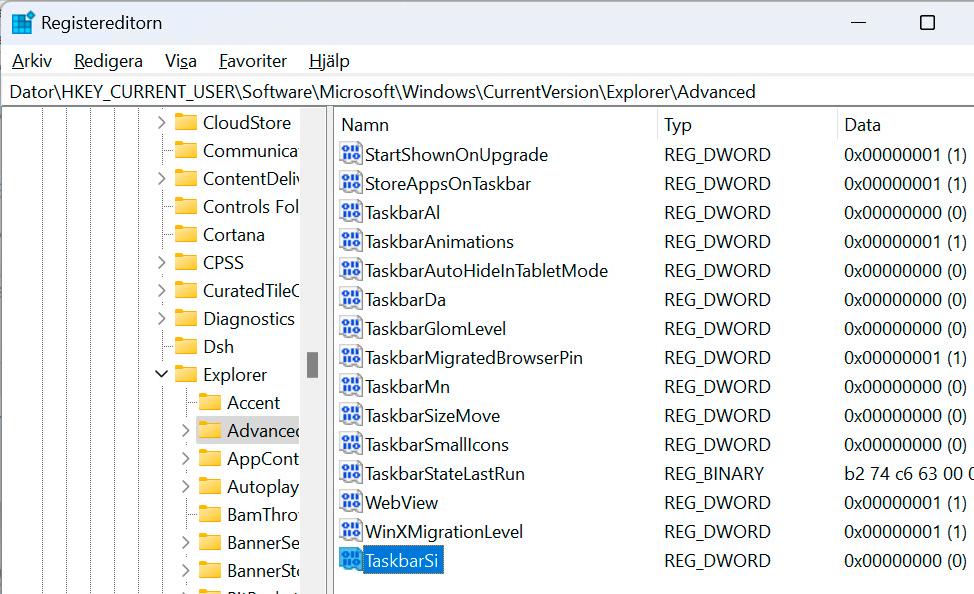Screen dimensions: 974x594
Task: Select the TaskbarSmallIcons DWORD icon
Action: [x=350, y=444]
